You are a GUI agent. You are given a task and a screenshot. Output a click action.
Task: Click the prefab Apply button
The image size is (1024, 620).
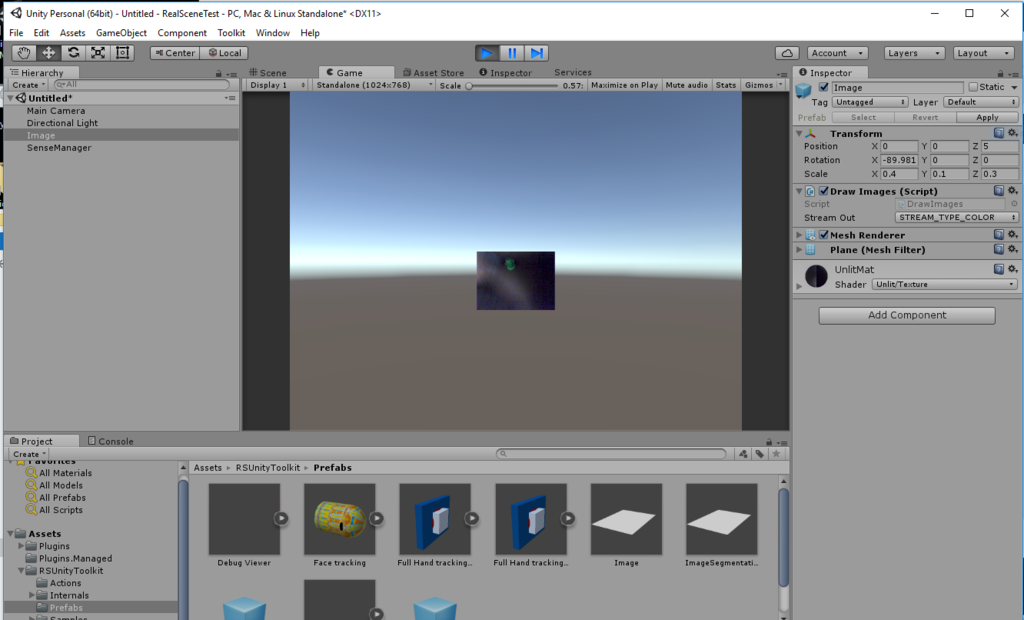point(987,117)
